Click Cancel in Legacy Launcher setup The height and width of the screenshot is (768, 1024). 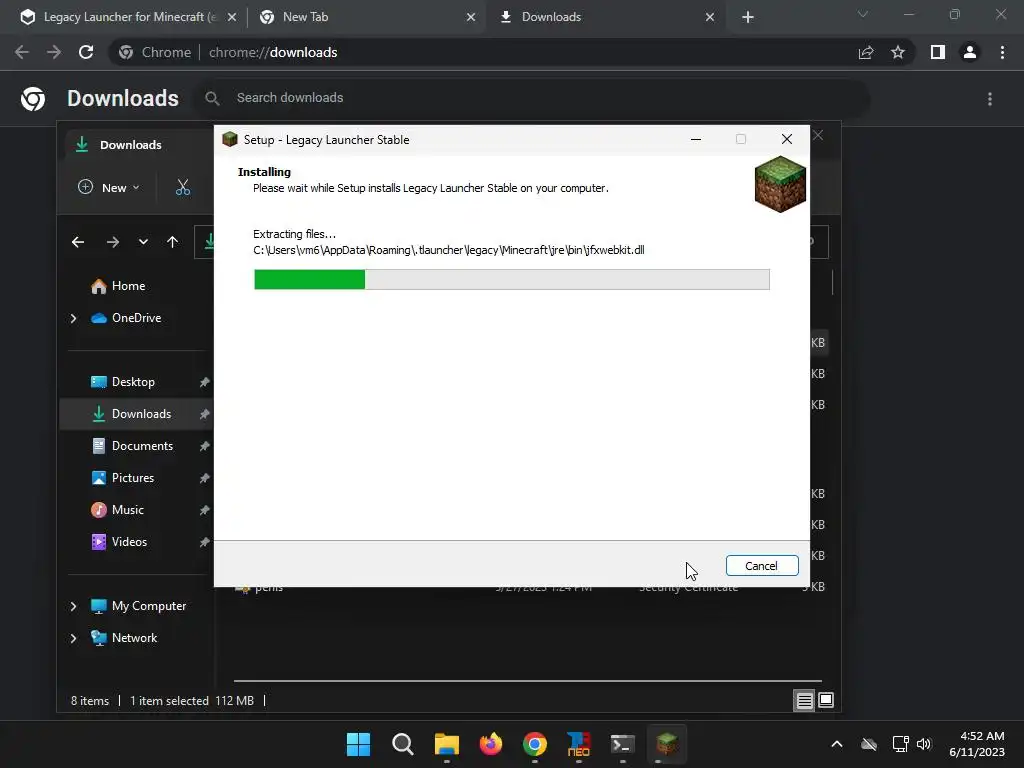(x=761, y=566)
